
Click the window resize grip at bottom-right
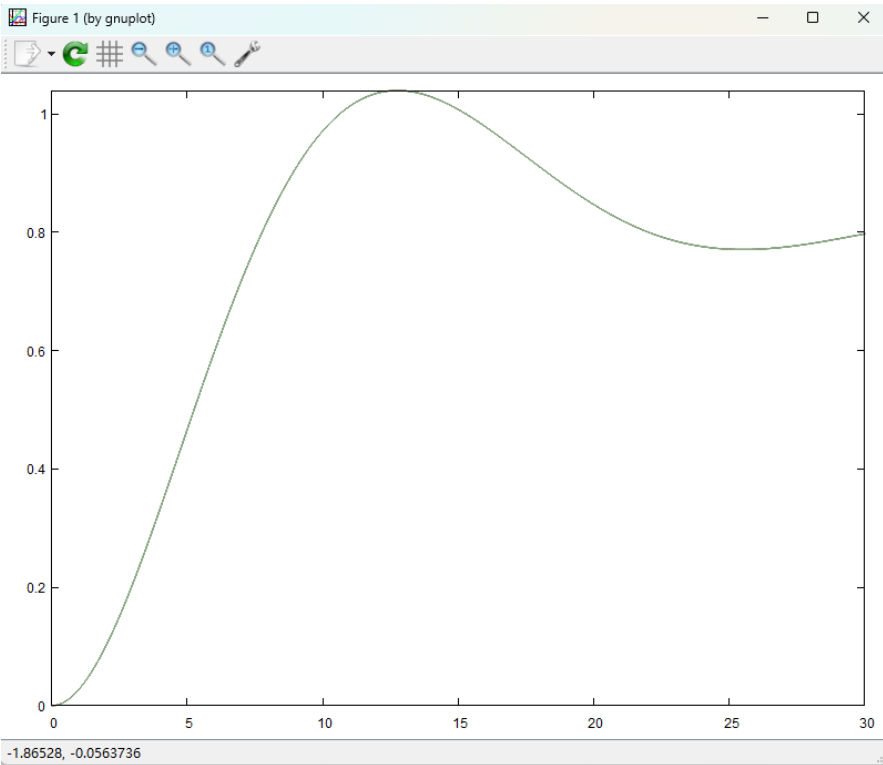876,758
